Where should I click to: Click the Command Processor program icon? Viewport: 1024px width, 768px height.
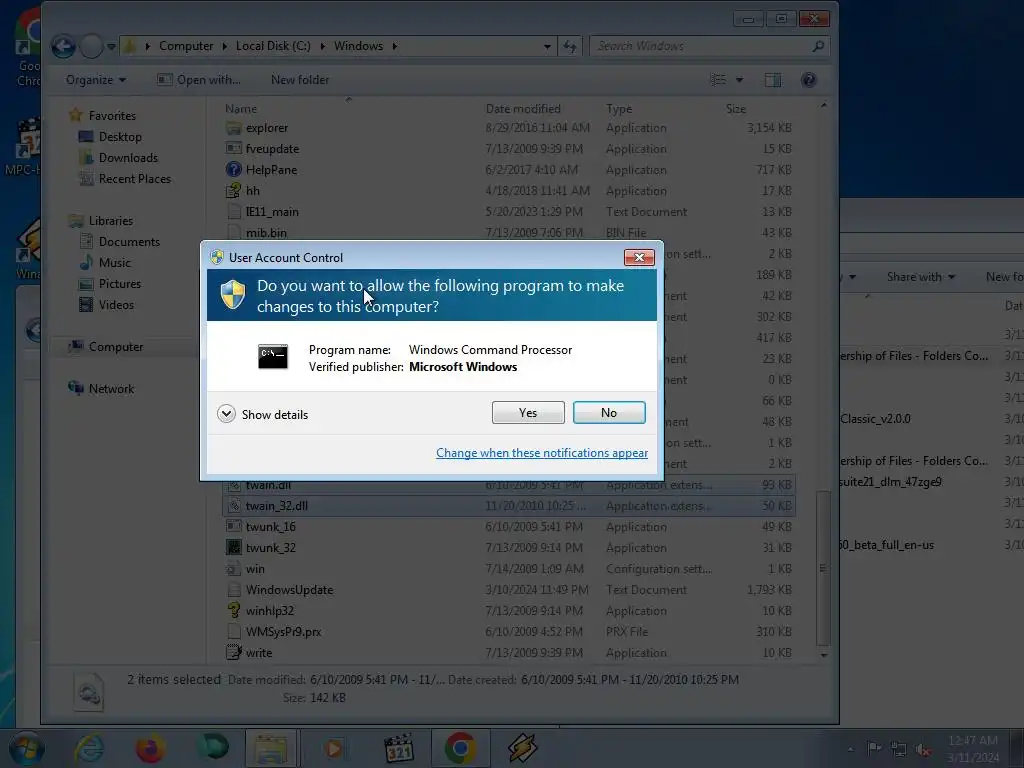[x=272, y=357]
